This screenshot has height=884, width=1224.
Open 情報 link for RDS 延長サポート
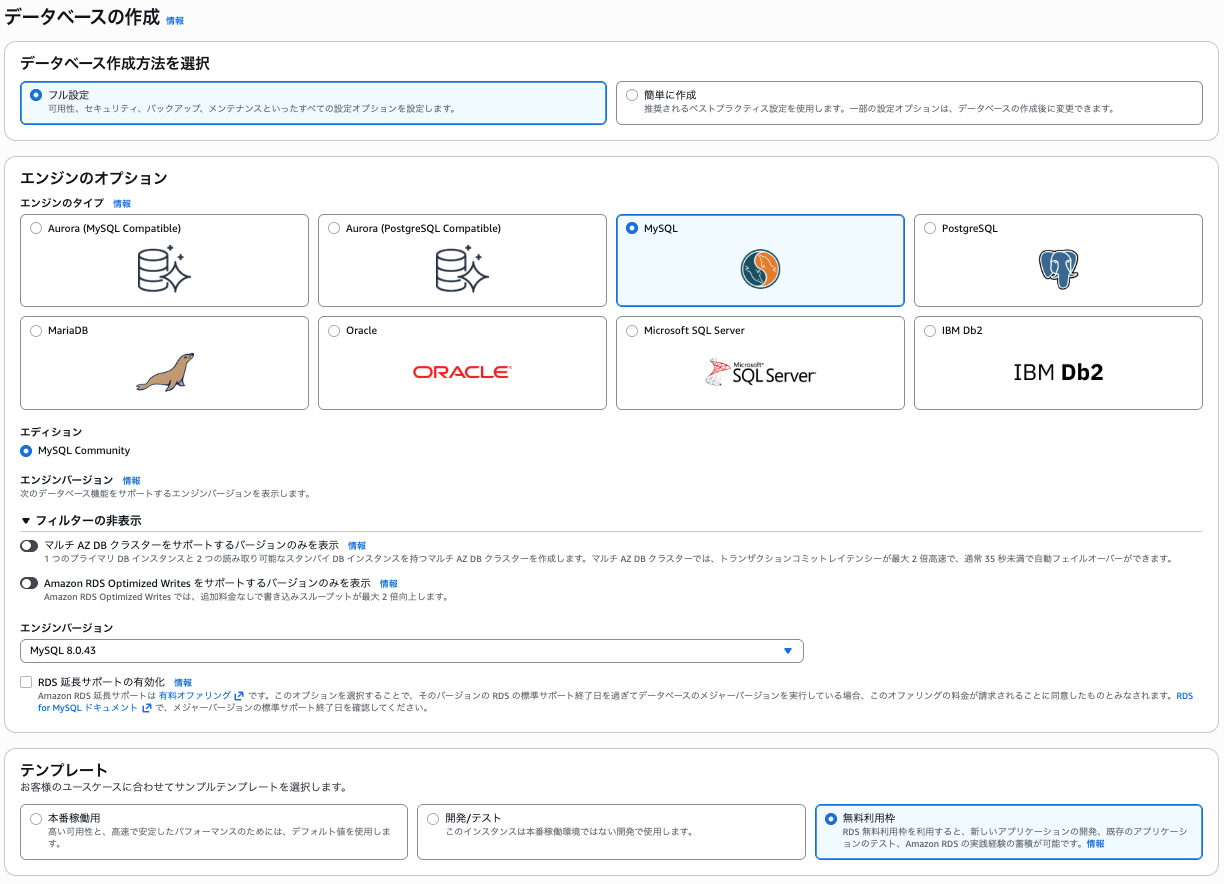183,682
